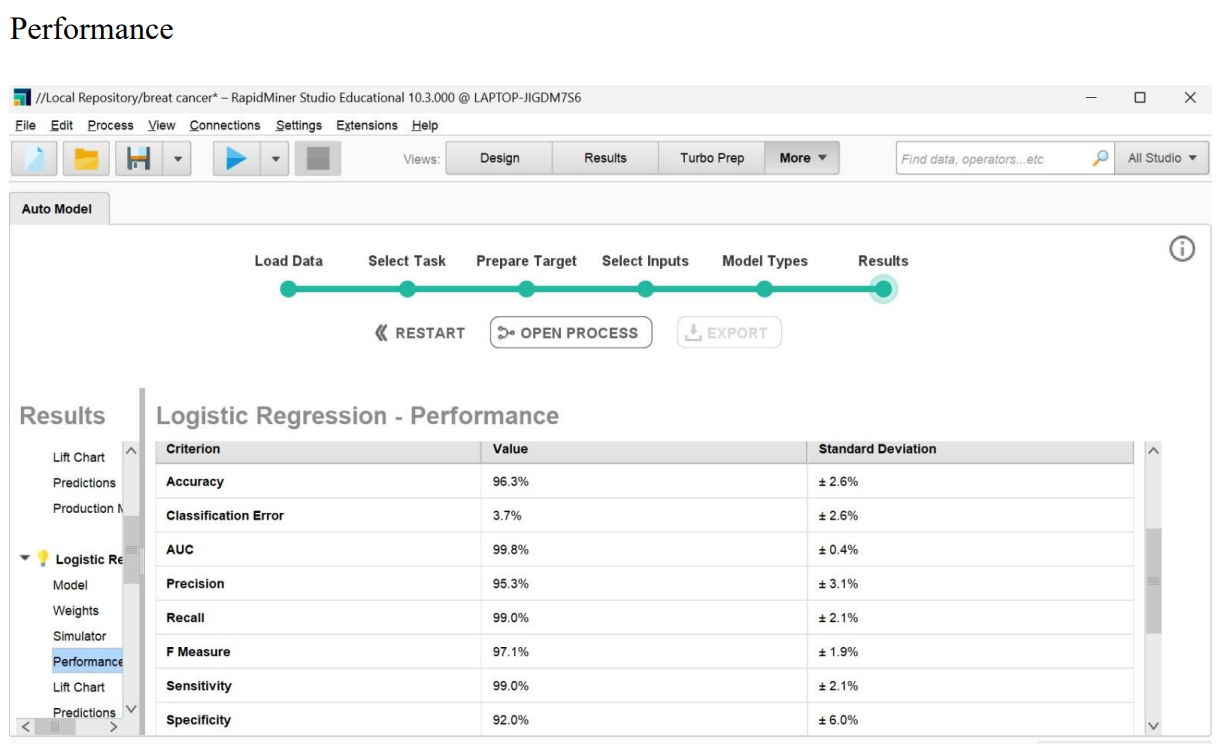Click the new process document icon
This screenshot has width=1216, height=744.
pos(34,158)
